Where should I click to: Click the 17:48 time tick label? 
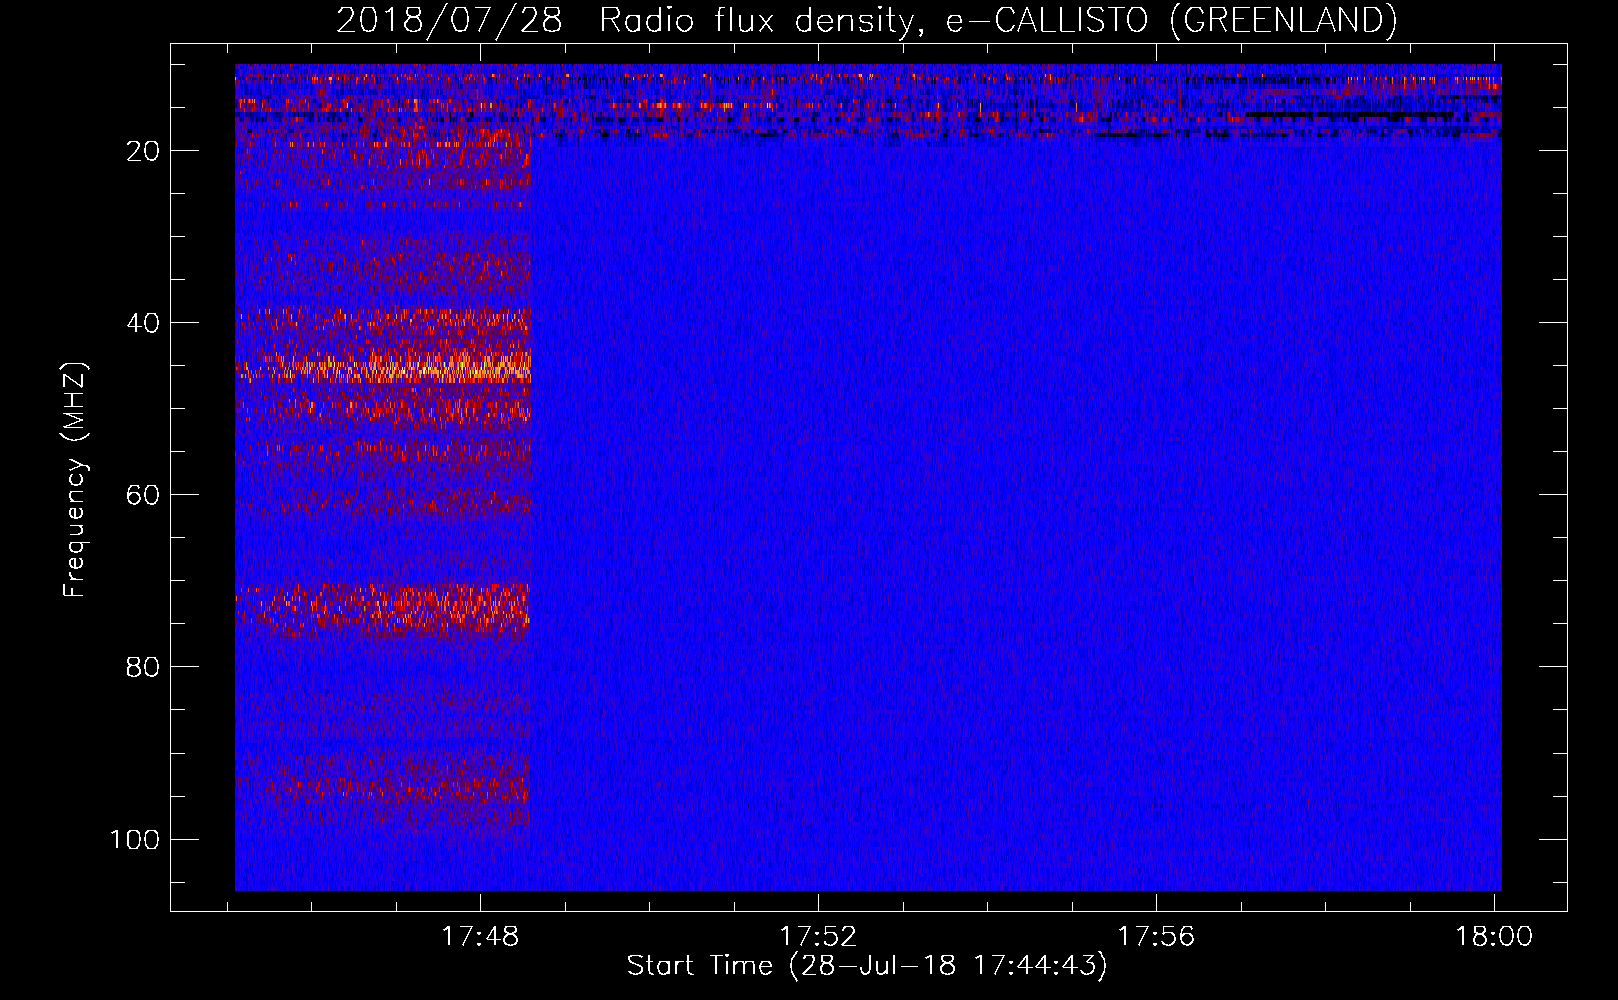480,937
